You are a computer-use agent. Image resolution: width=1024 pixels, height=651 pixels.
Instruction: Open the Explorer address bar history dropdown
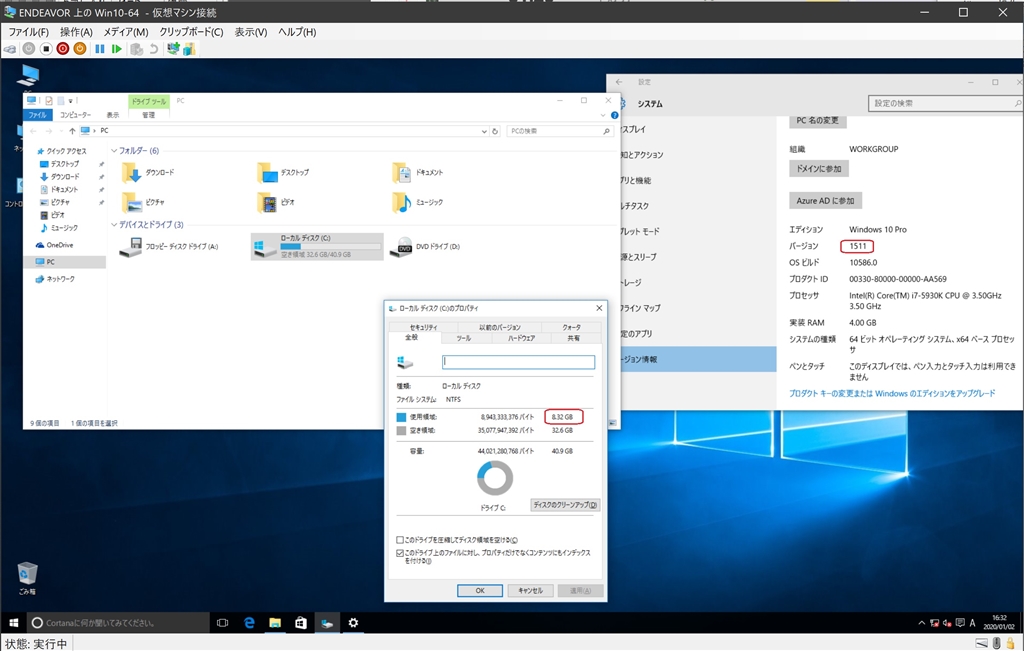click(484, 131)
